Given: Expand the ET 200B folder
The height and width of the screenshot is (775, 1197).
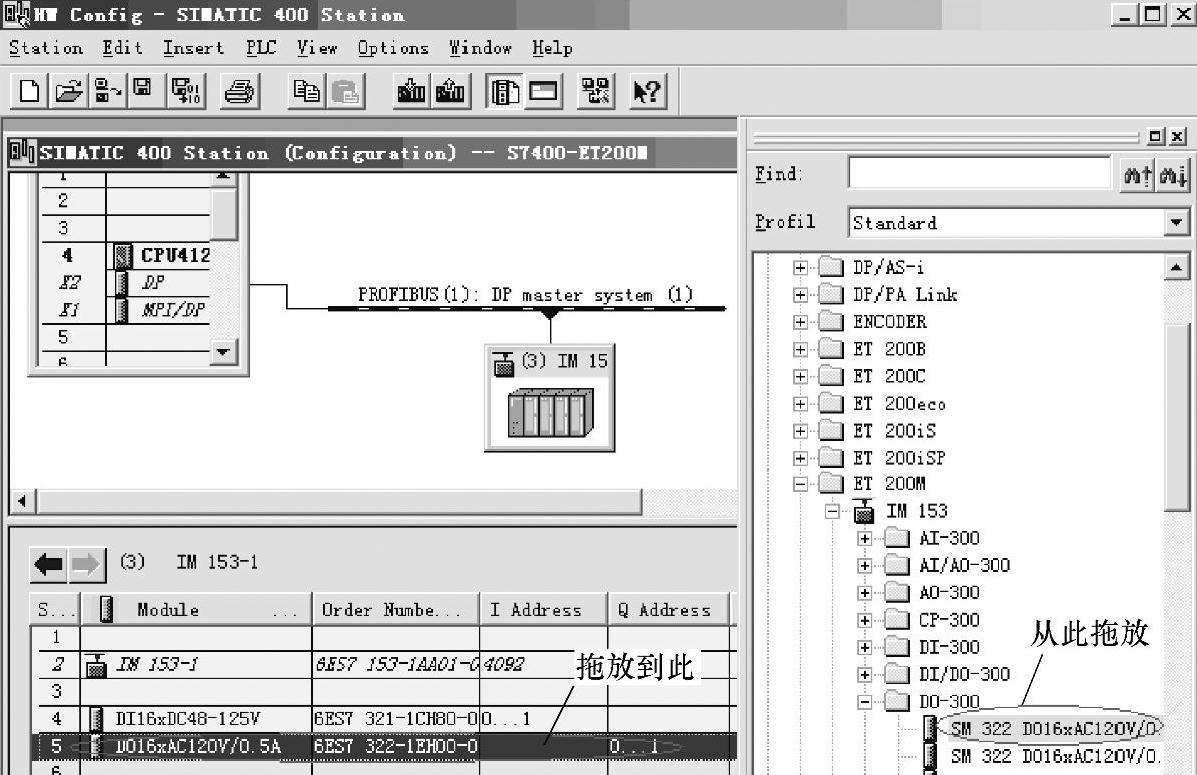Looking at the screenshot, I should [800, 350].
